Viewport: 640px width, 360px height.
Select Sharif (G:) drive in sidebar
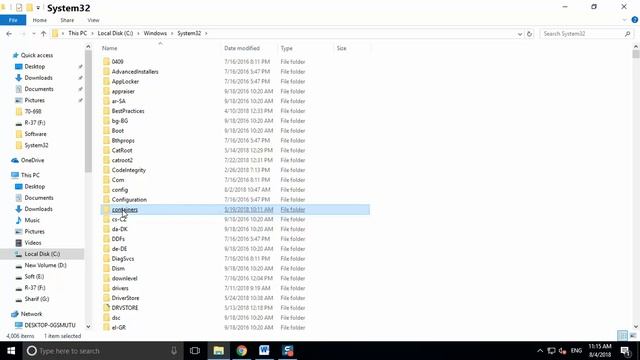[37, 299]
